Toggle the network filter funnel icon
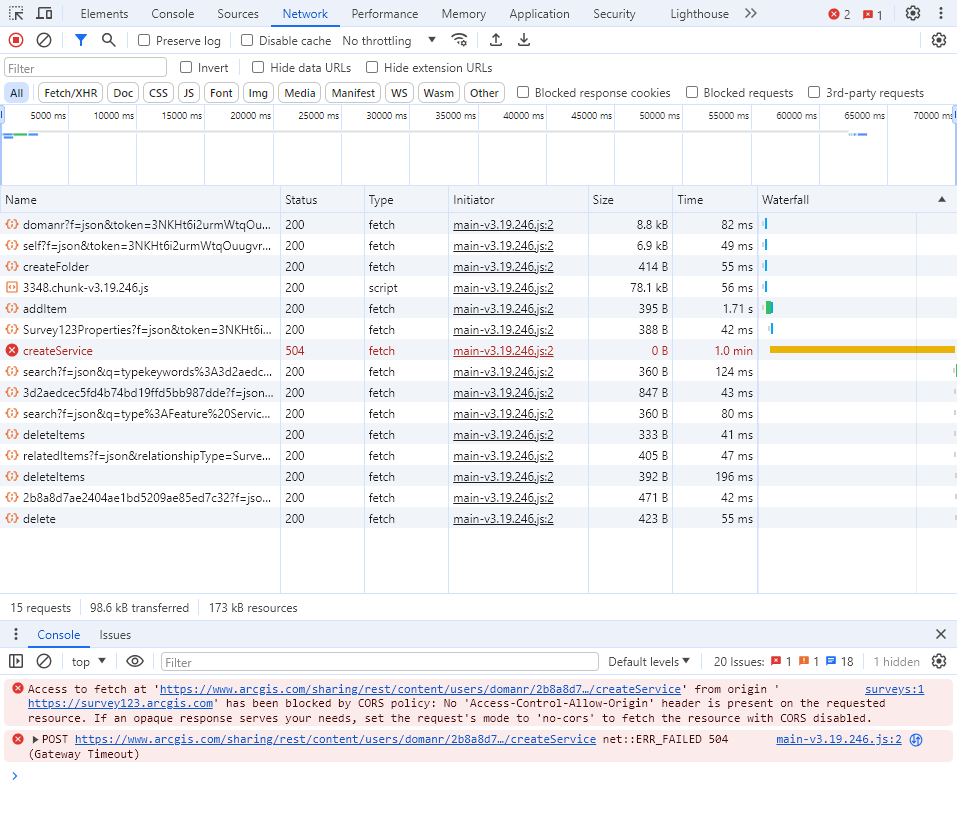This screenshot has width=957, height=820. [x=81, y=40]
